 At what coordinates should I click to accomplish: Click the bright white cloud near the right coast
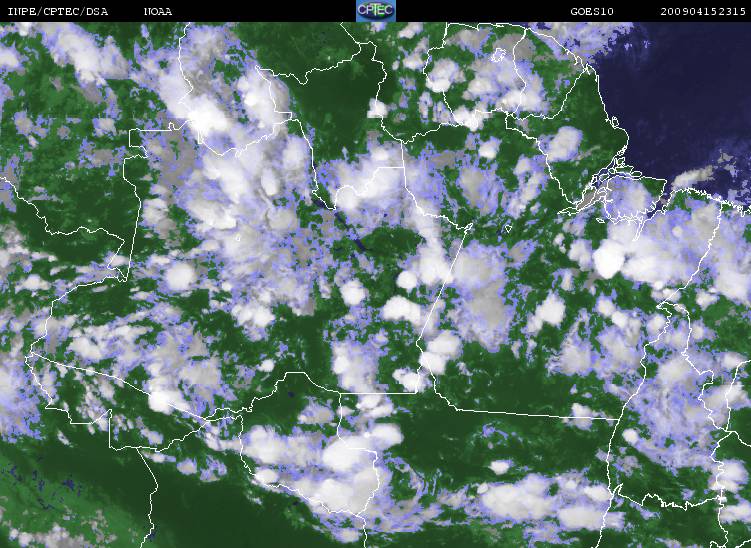tap(608, 260)
